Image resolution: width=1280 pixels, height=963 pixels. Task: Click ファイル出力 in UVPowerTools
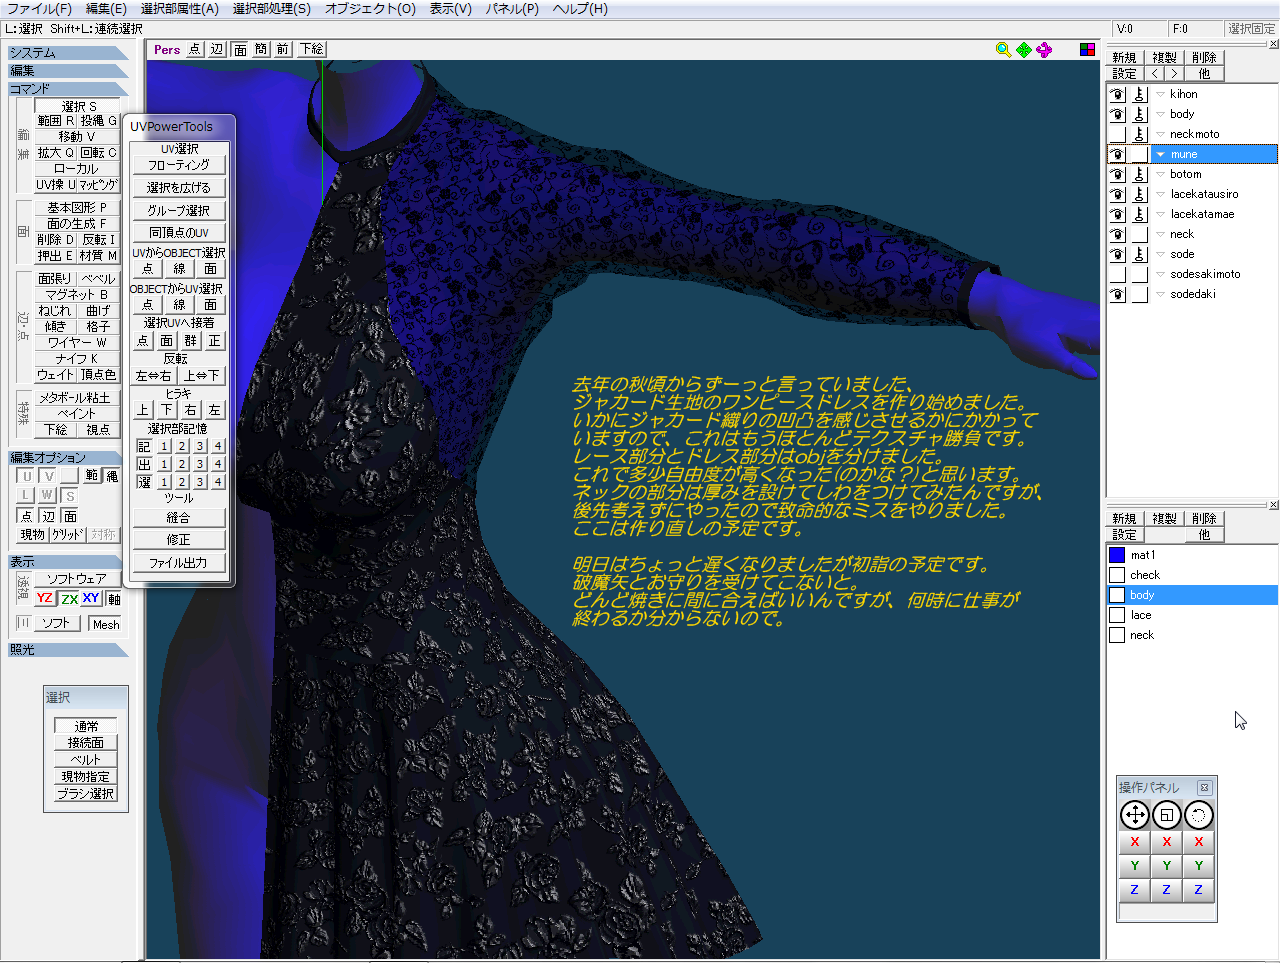click(178, 563)
